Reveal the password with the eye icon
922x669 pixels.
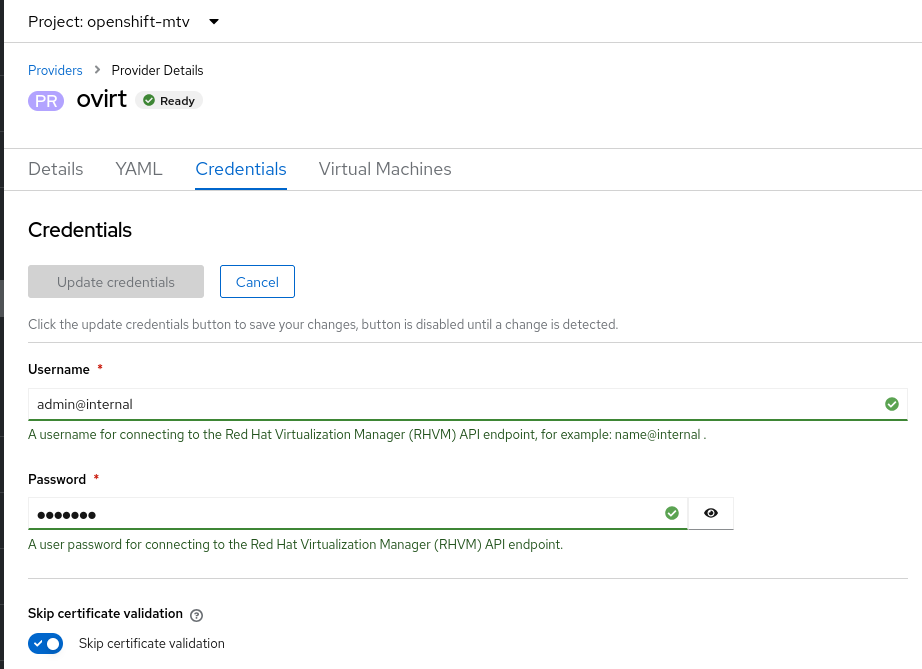(x=711, y=513)
